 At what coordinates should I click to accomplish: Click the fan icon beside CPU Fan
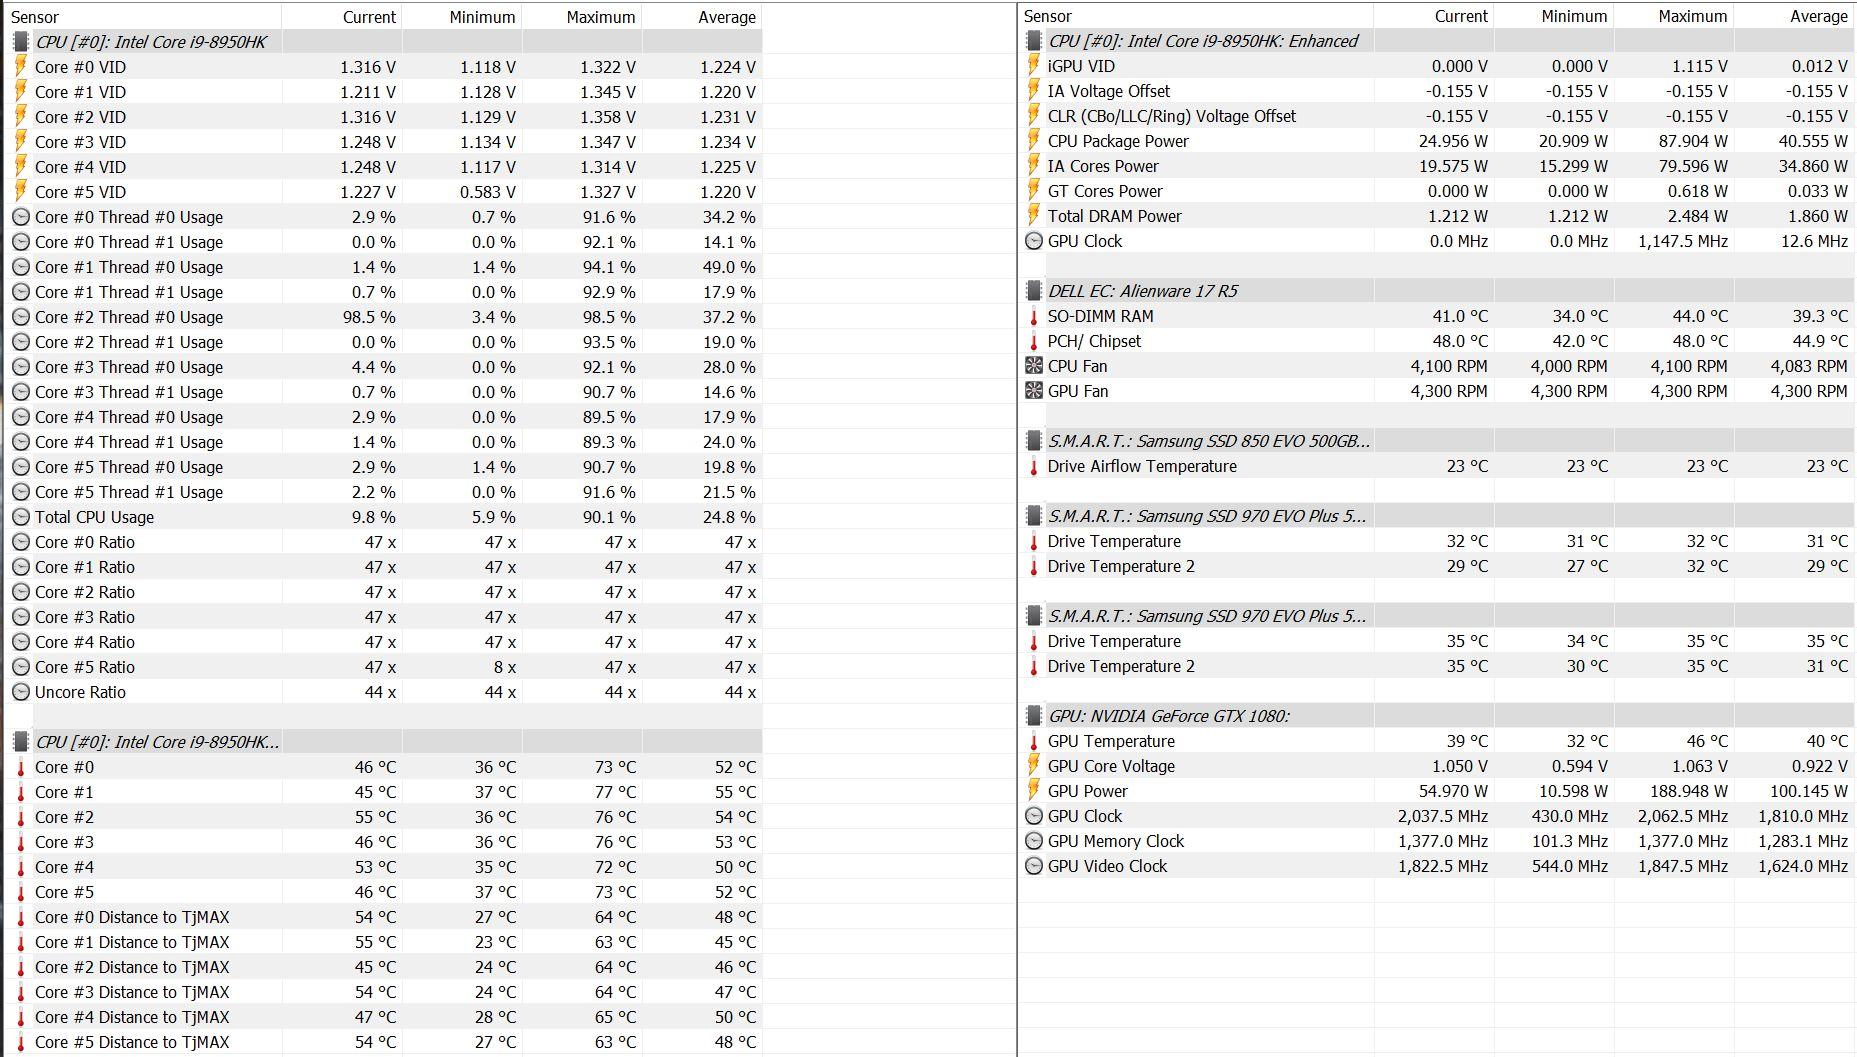tap(1034, 366)
